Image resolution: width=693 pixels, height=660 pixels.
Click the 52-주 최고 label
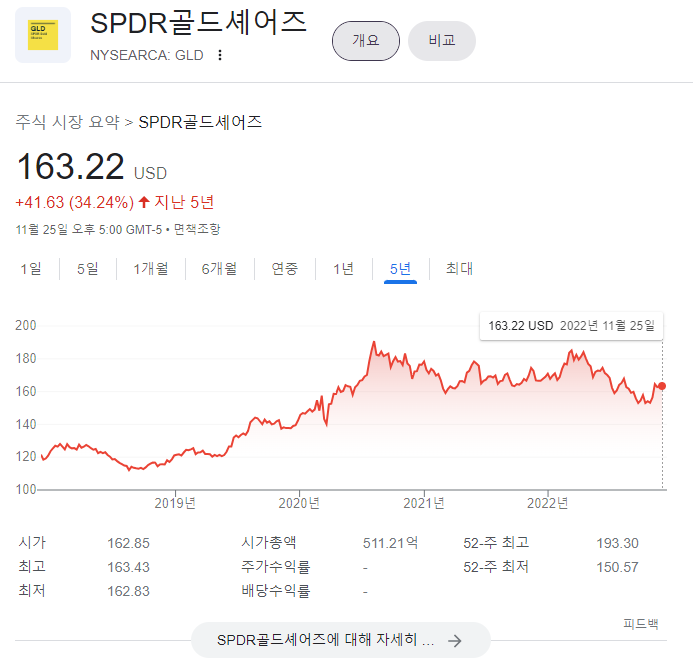(x=496, y=542)
